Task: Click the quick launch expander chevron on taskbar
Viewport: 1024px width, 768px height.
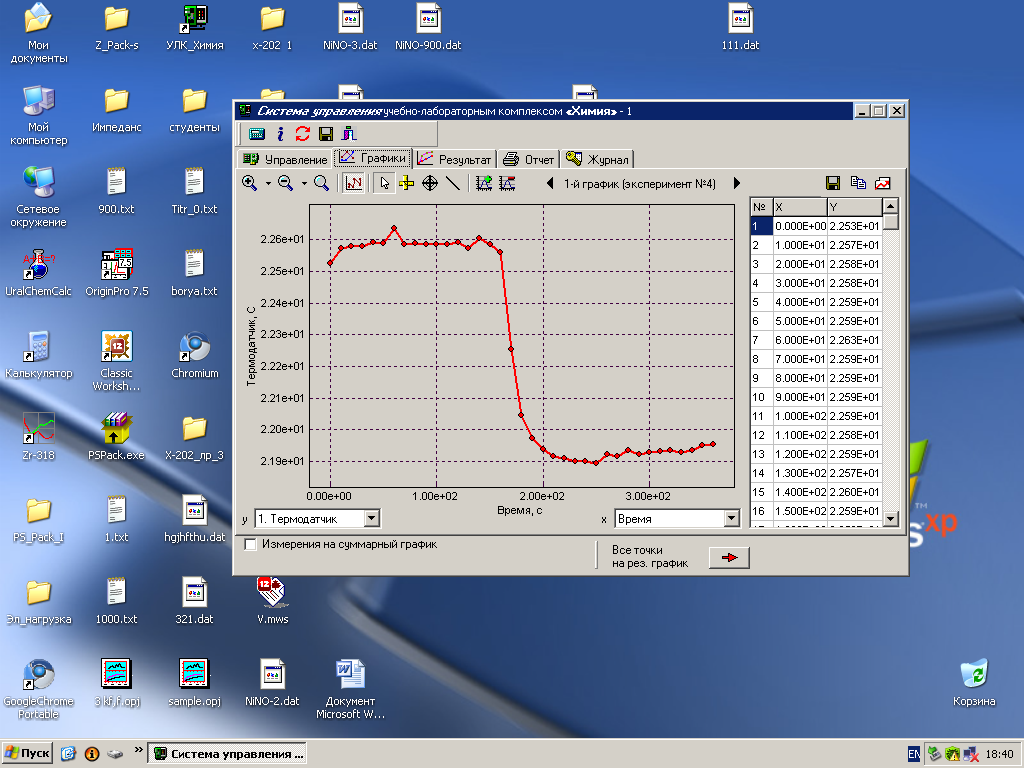Action: tap(138, 750)
